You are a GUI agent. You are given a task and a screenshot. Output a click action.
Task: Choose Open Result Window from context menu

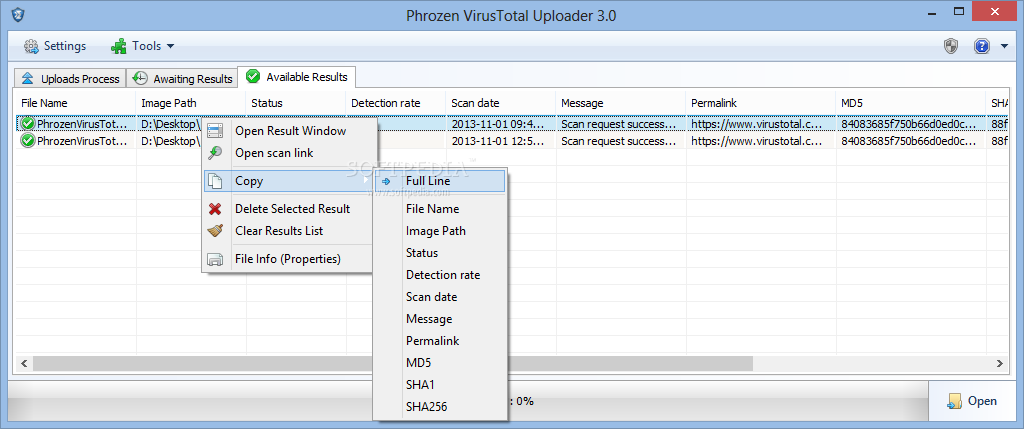(289, 131)
